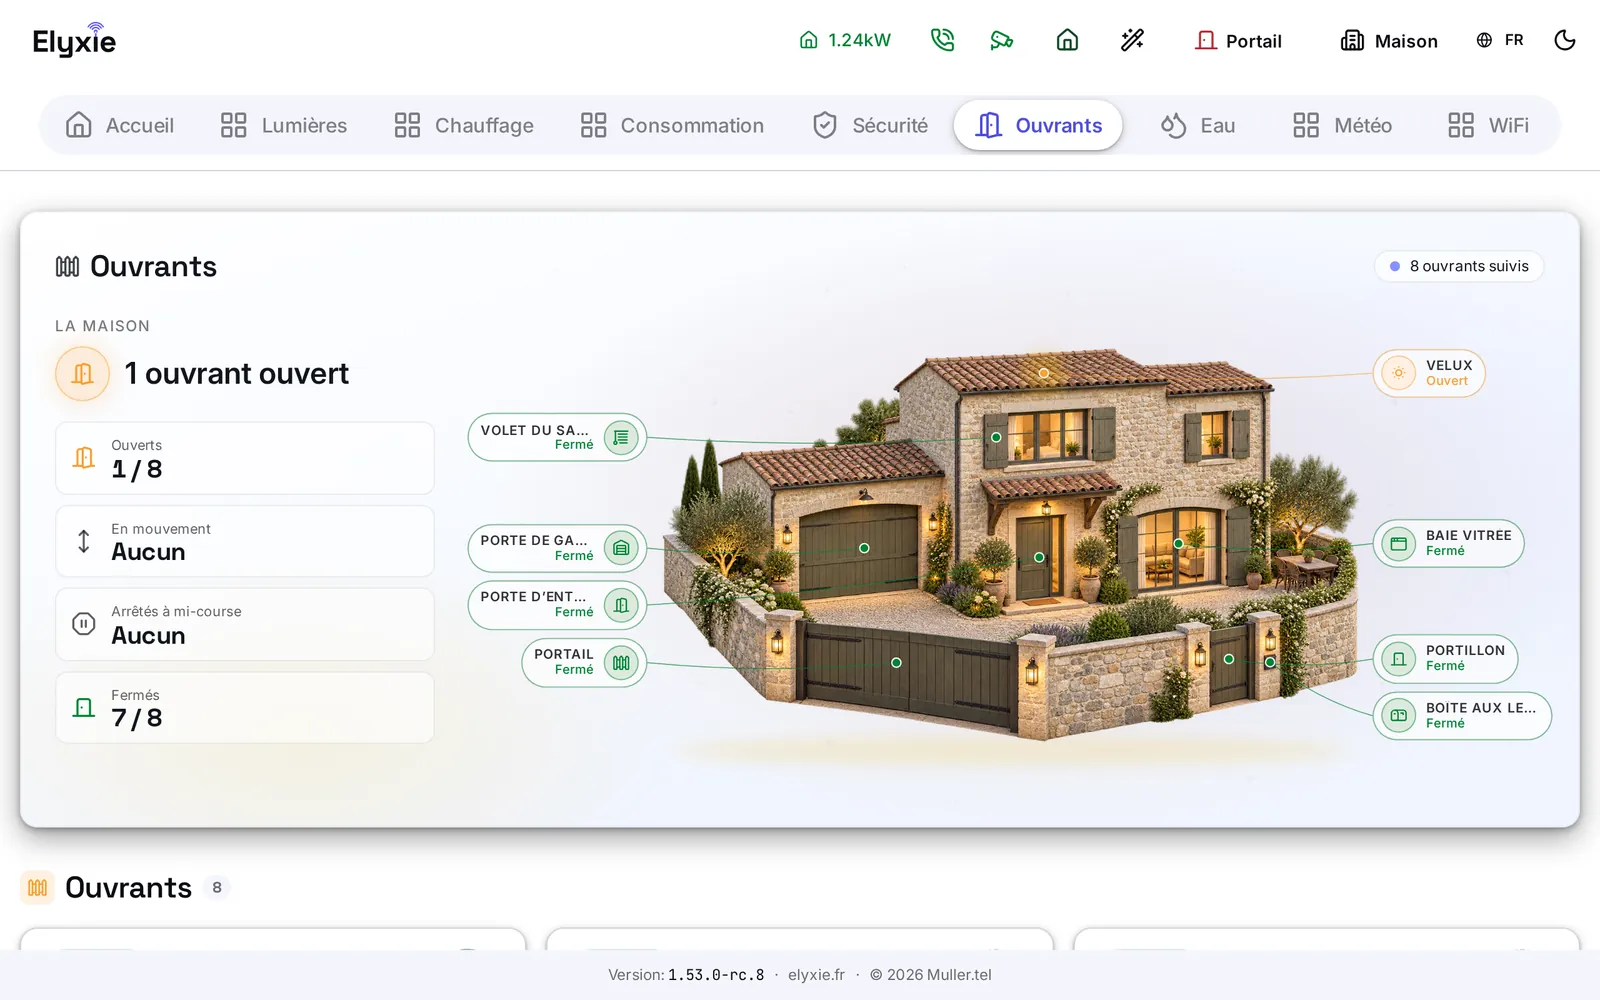Open the Consommation tab
1600x1000 pixels.
point(673,125)
